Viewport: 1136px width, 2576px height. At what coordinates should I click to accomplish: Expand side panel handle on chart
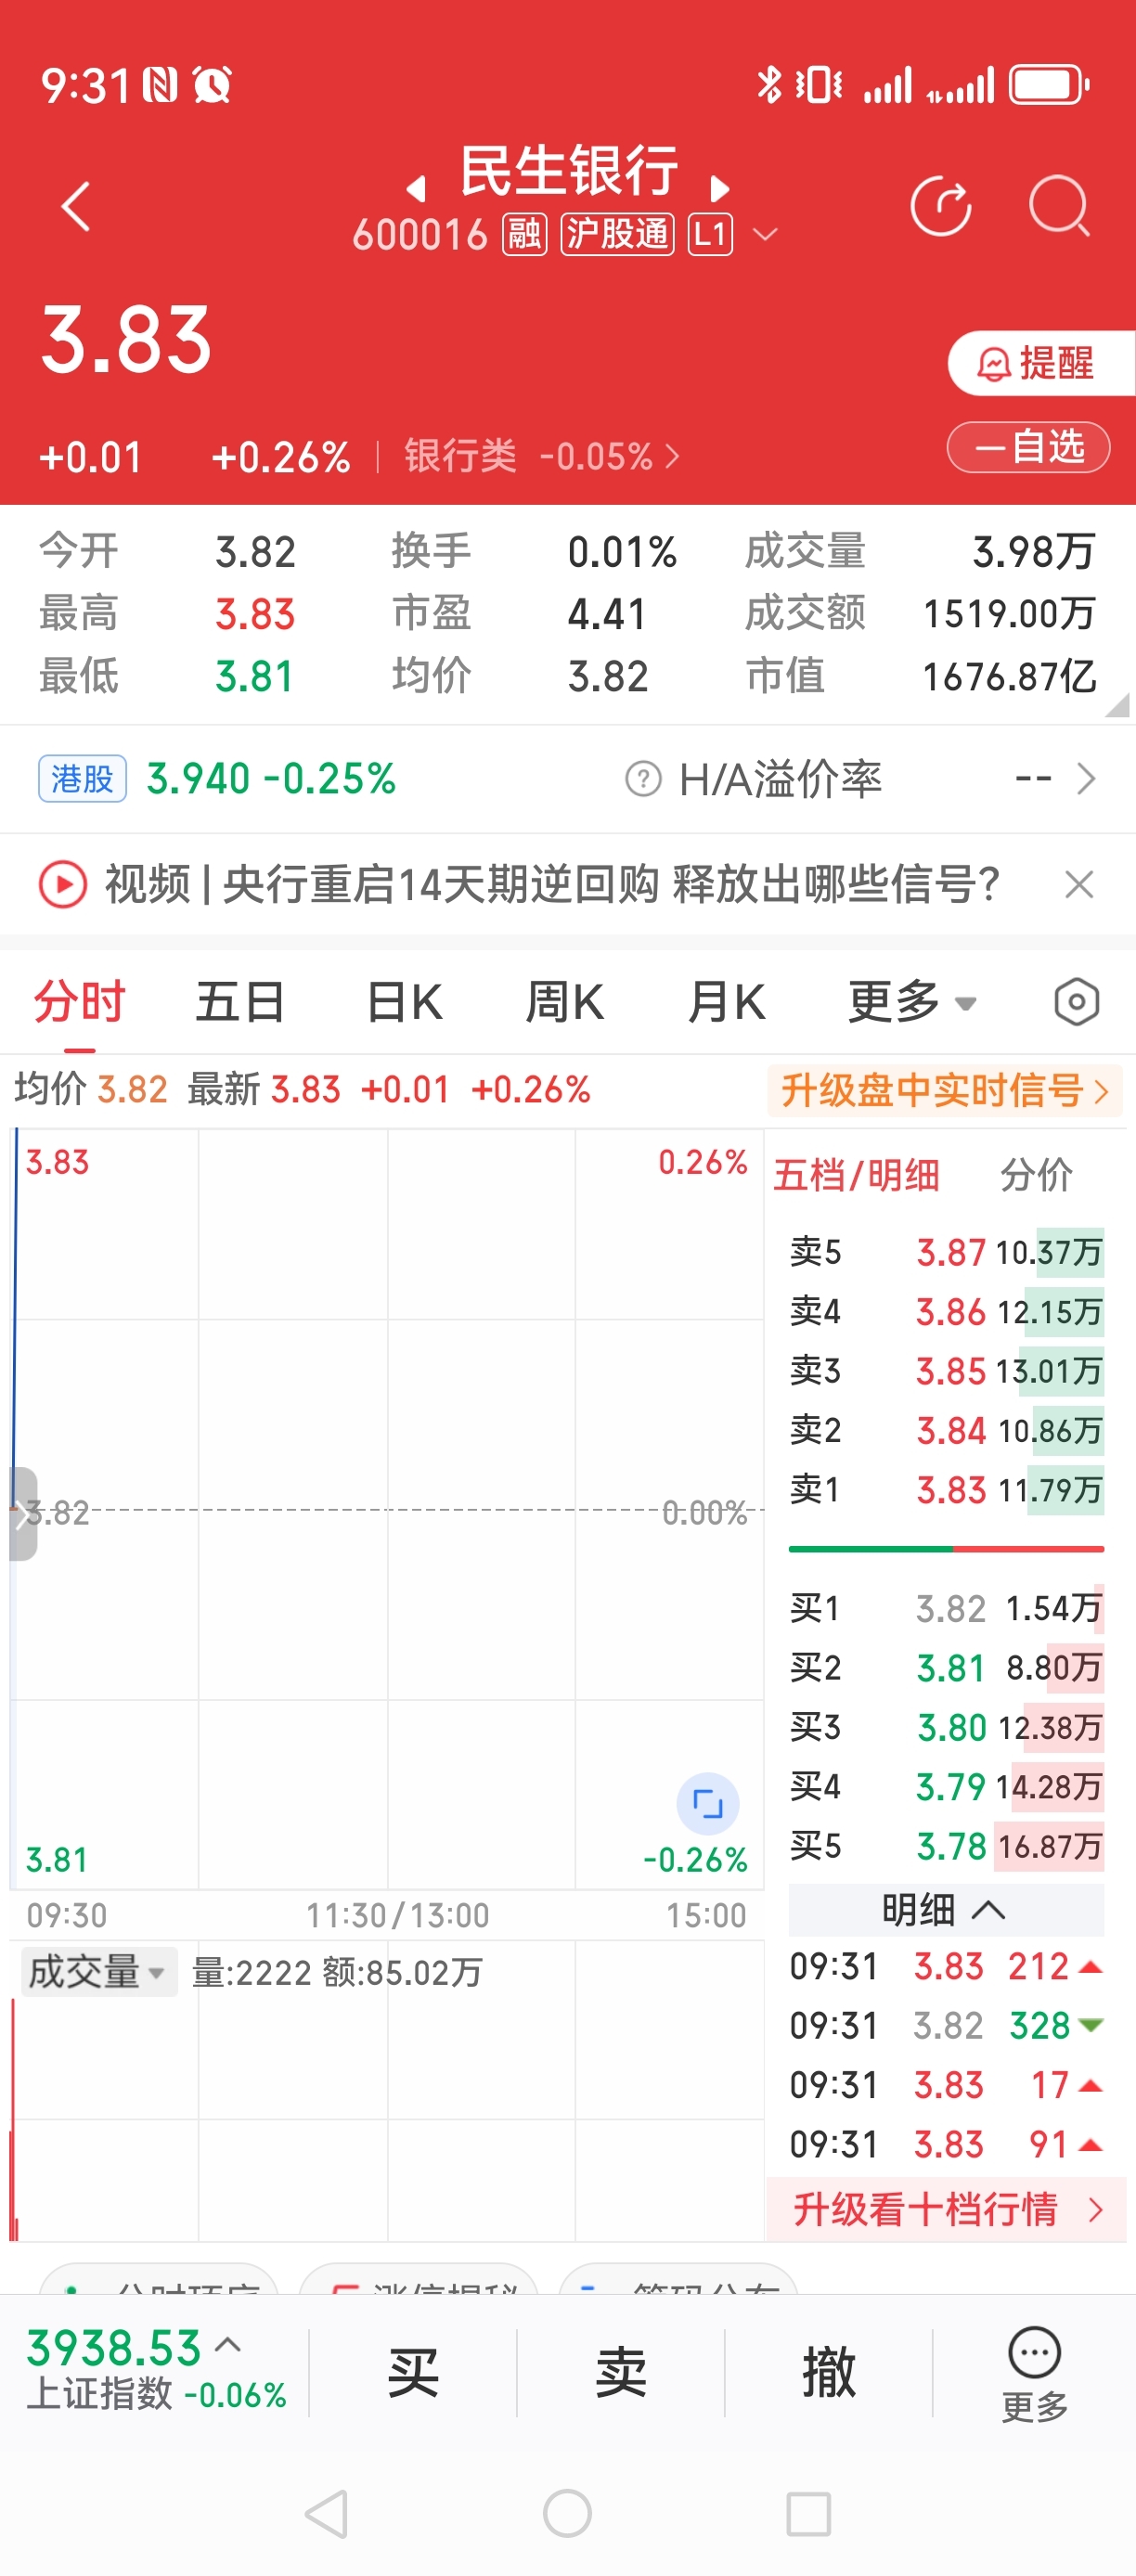point(23,1514)
